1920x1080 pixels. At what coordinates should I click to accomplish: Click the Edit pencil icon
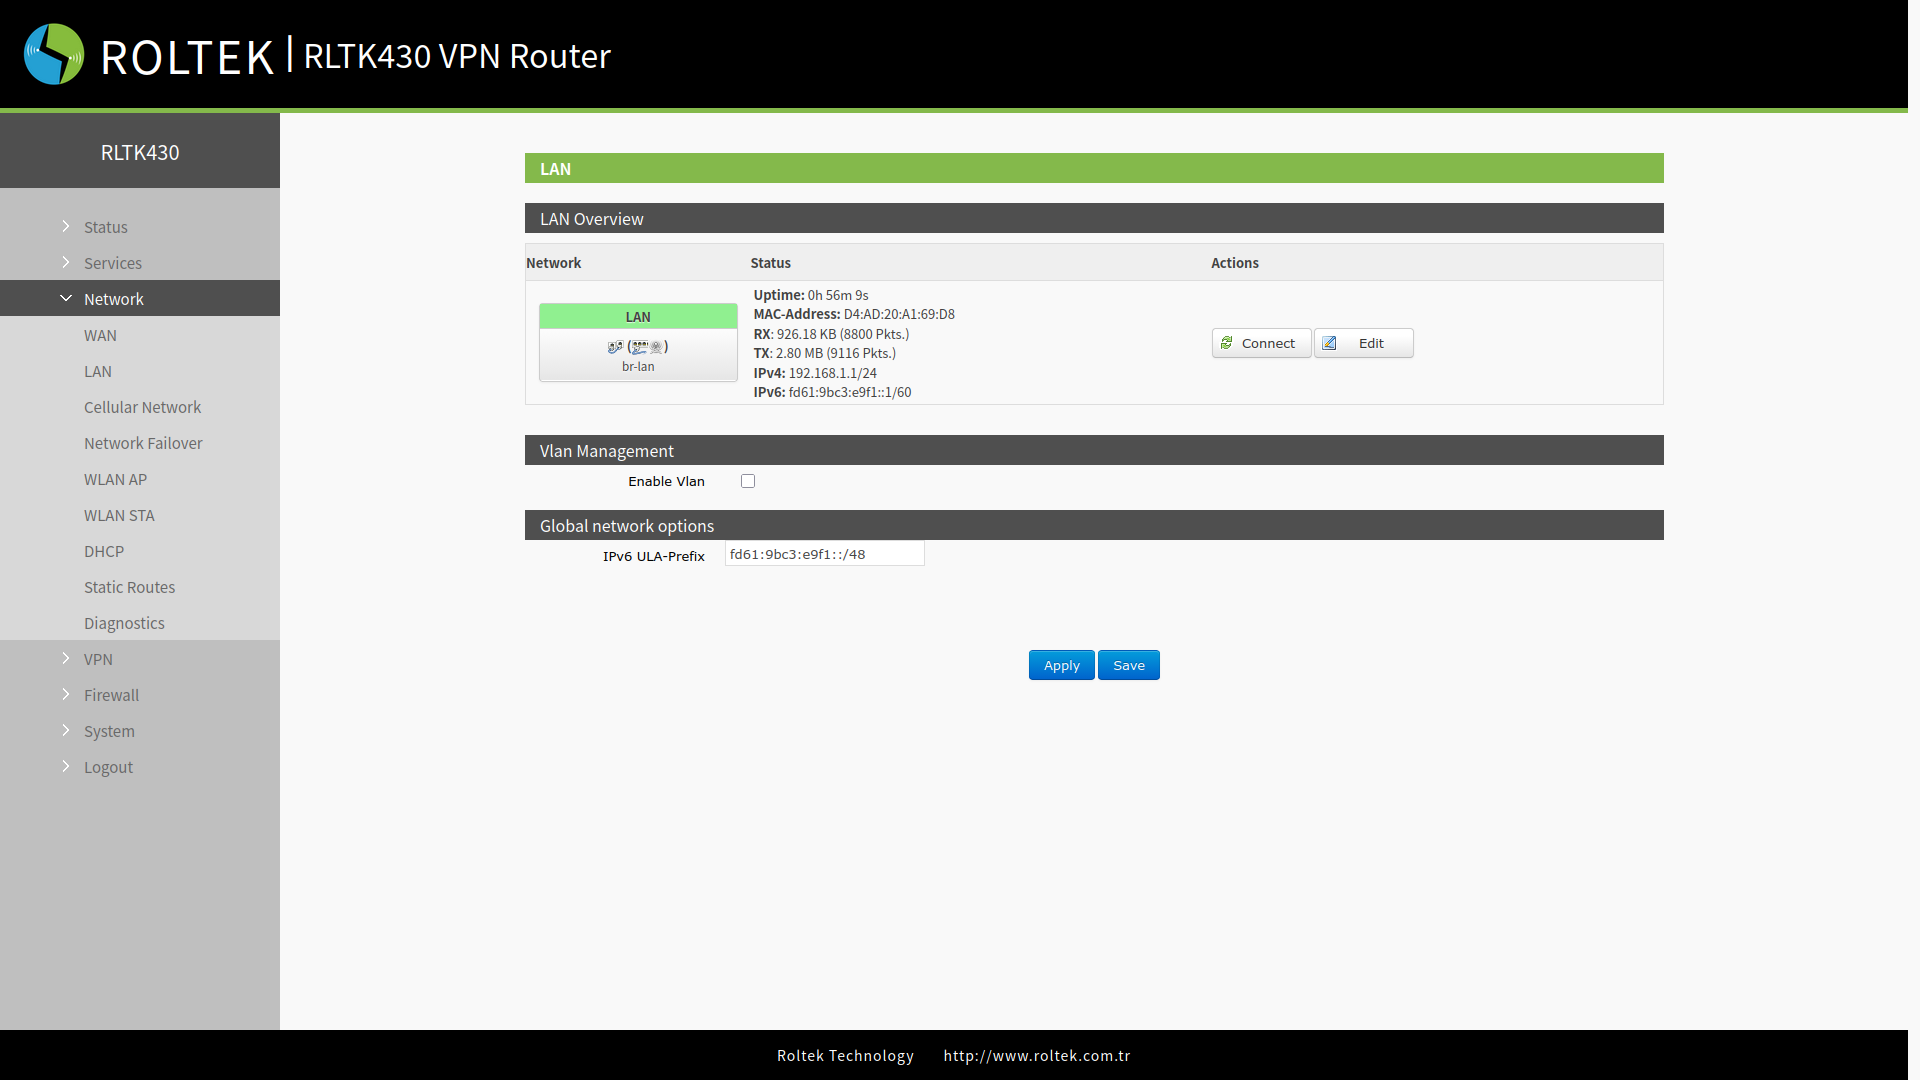[x=1329, y=343]
